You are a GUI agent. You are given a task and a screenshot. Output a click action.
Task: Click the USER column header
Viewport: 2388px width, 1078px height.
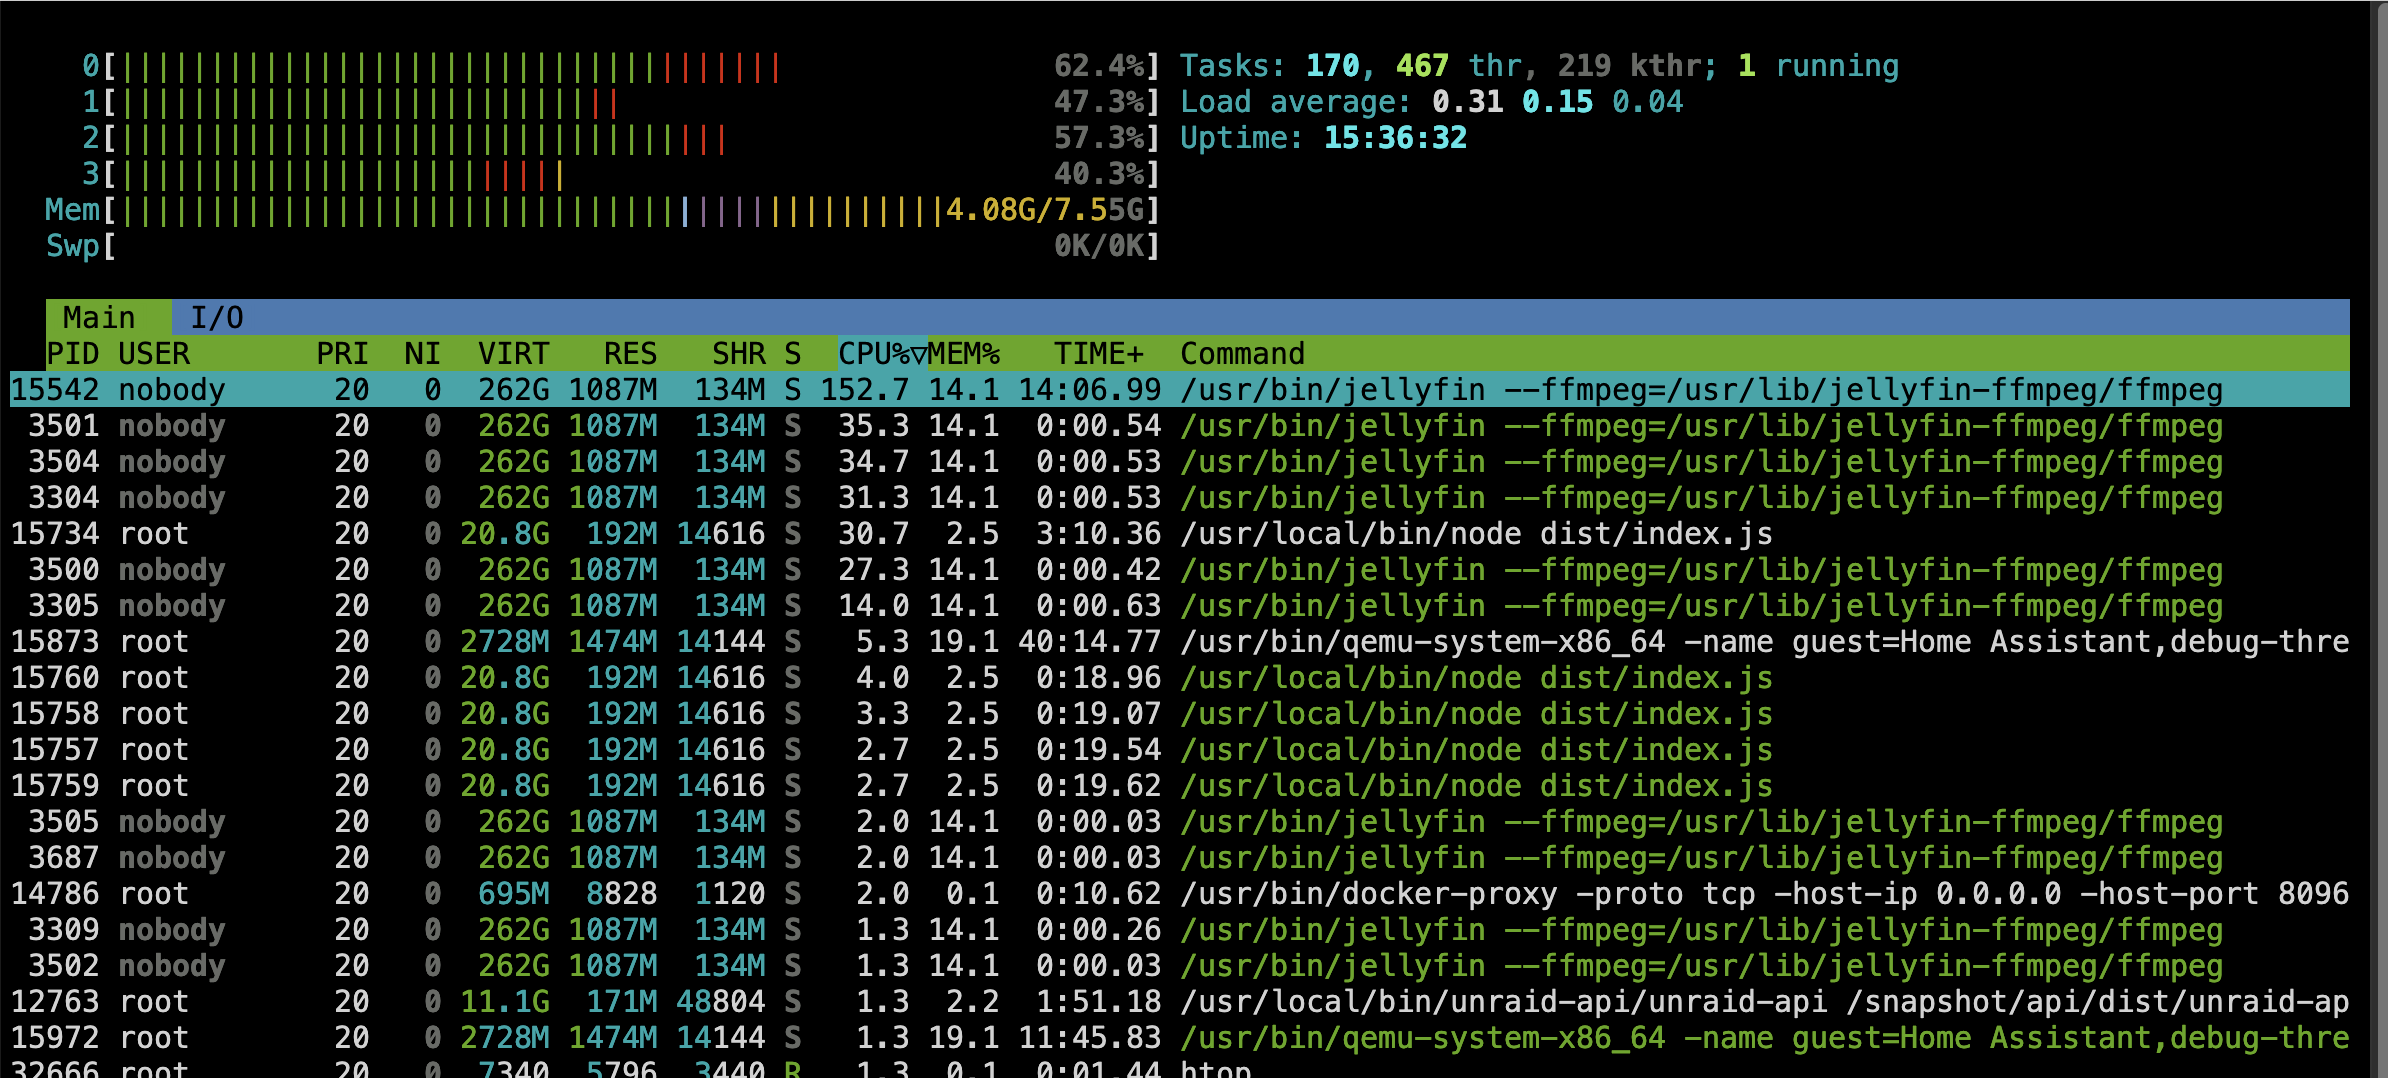(154, 354)
